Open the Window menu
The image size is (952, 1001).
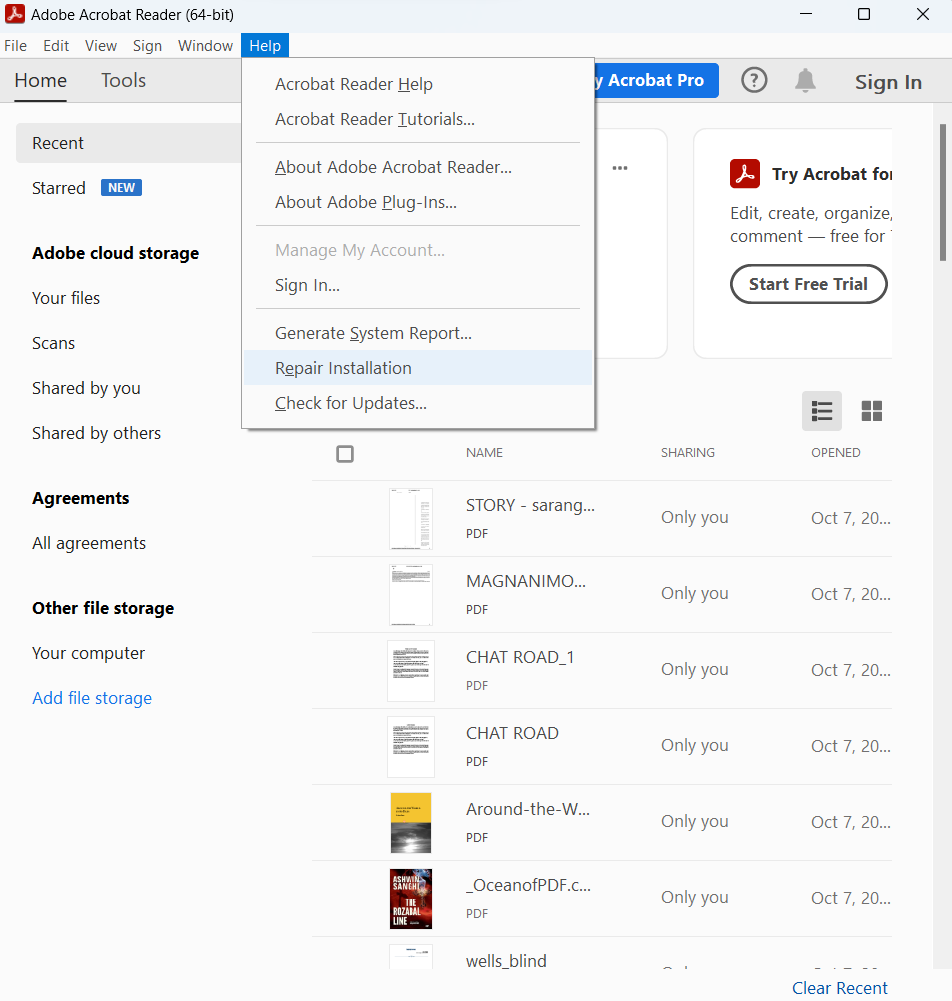(205, 46)
